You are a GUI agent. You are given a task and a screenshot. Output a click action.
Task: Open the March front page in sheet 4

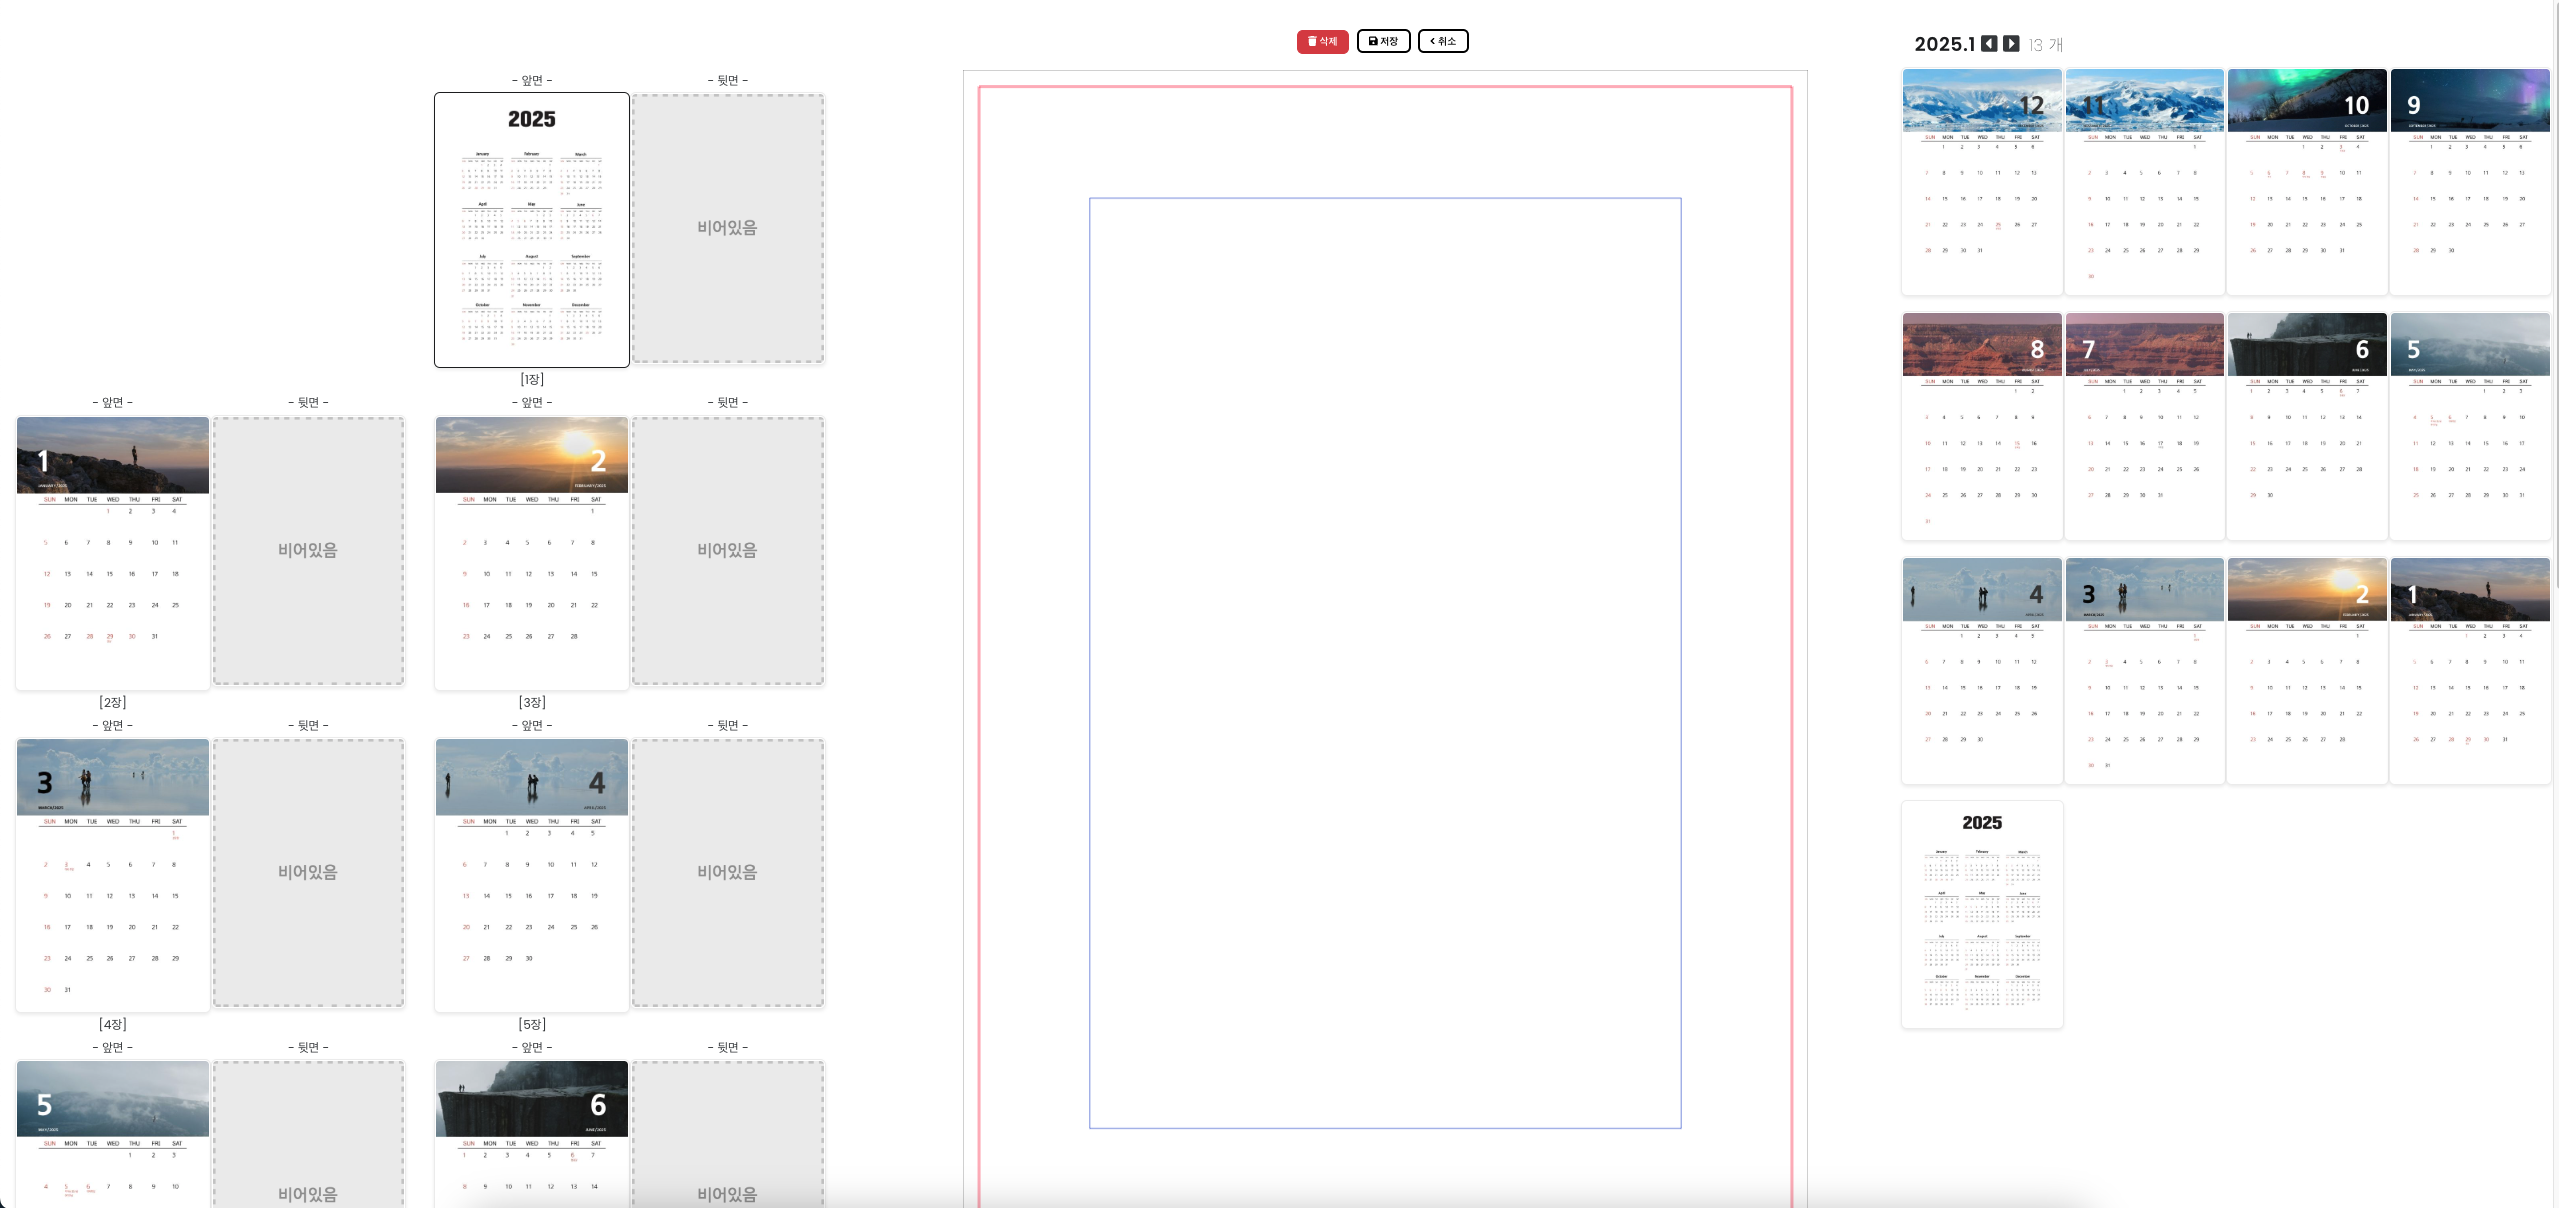(113, 875)
